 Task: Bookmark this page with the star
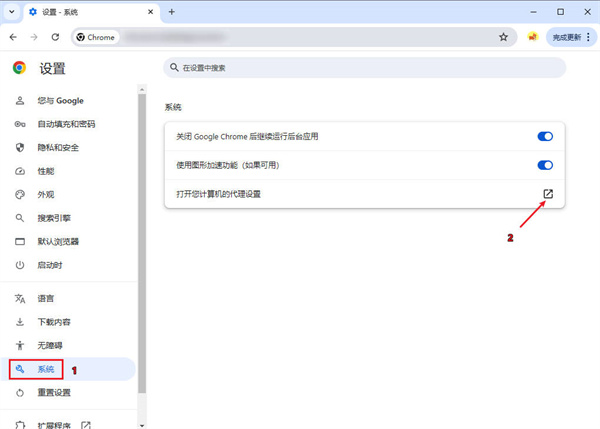click(x=503, y=37)
